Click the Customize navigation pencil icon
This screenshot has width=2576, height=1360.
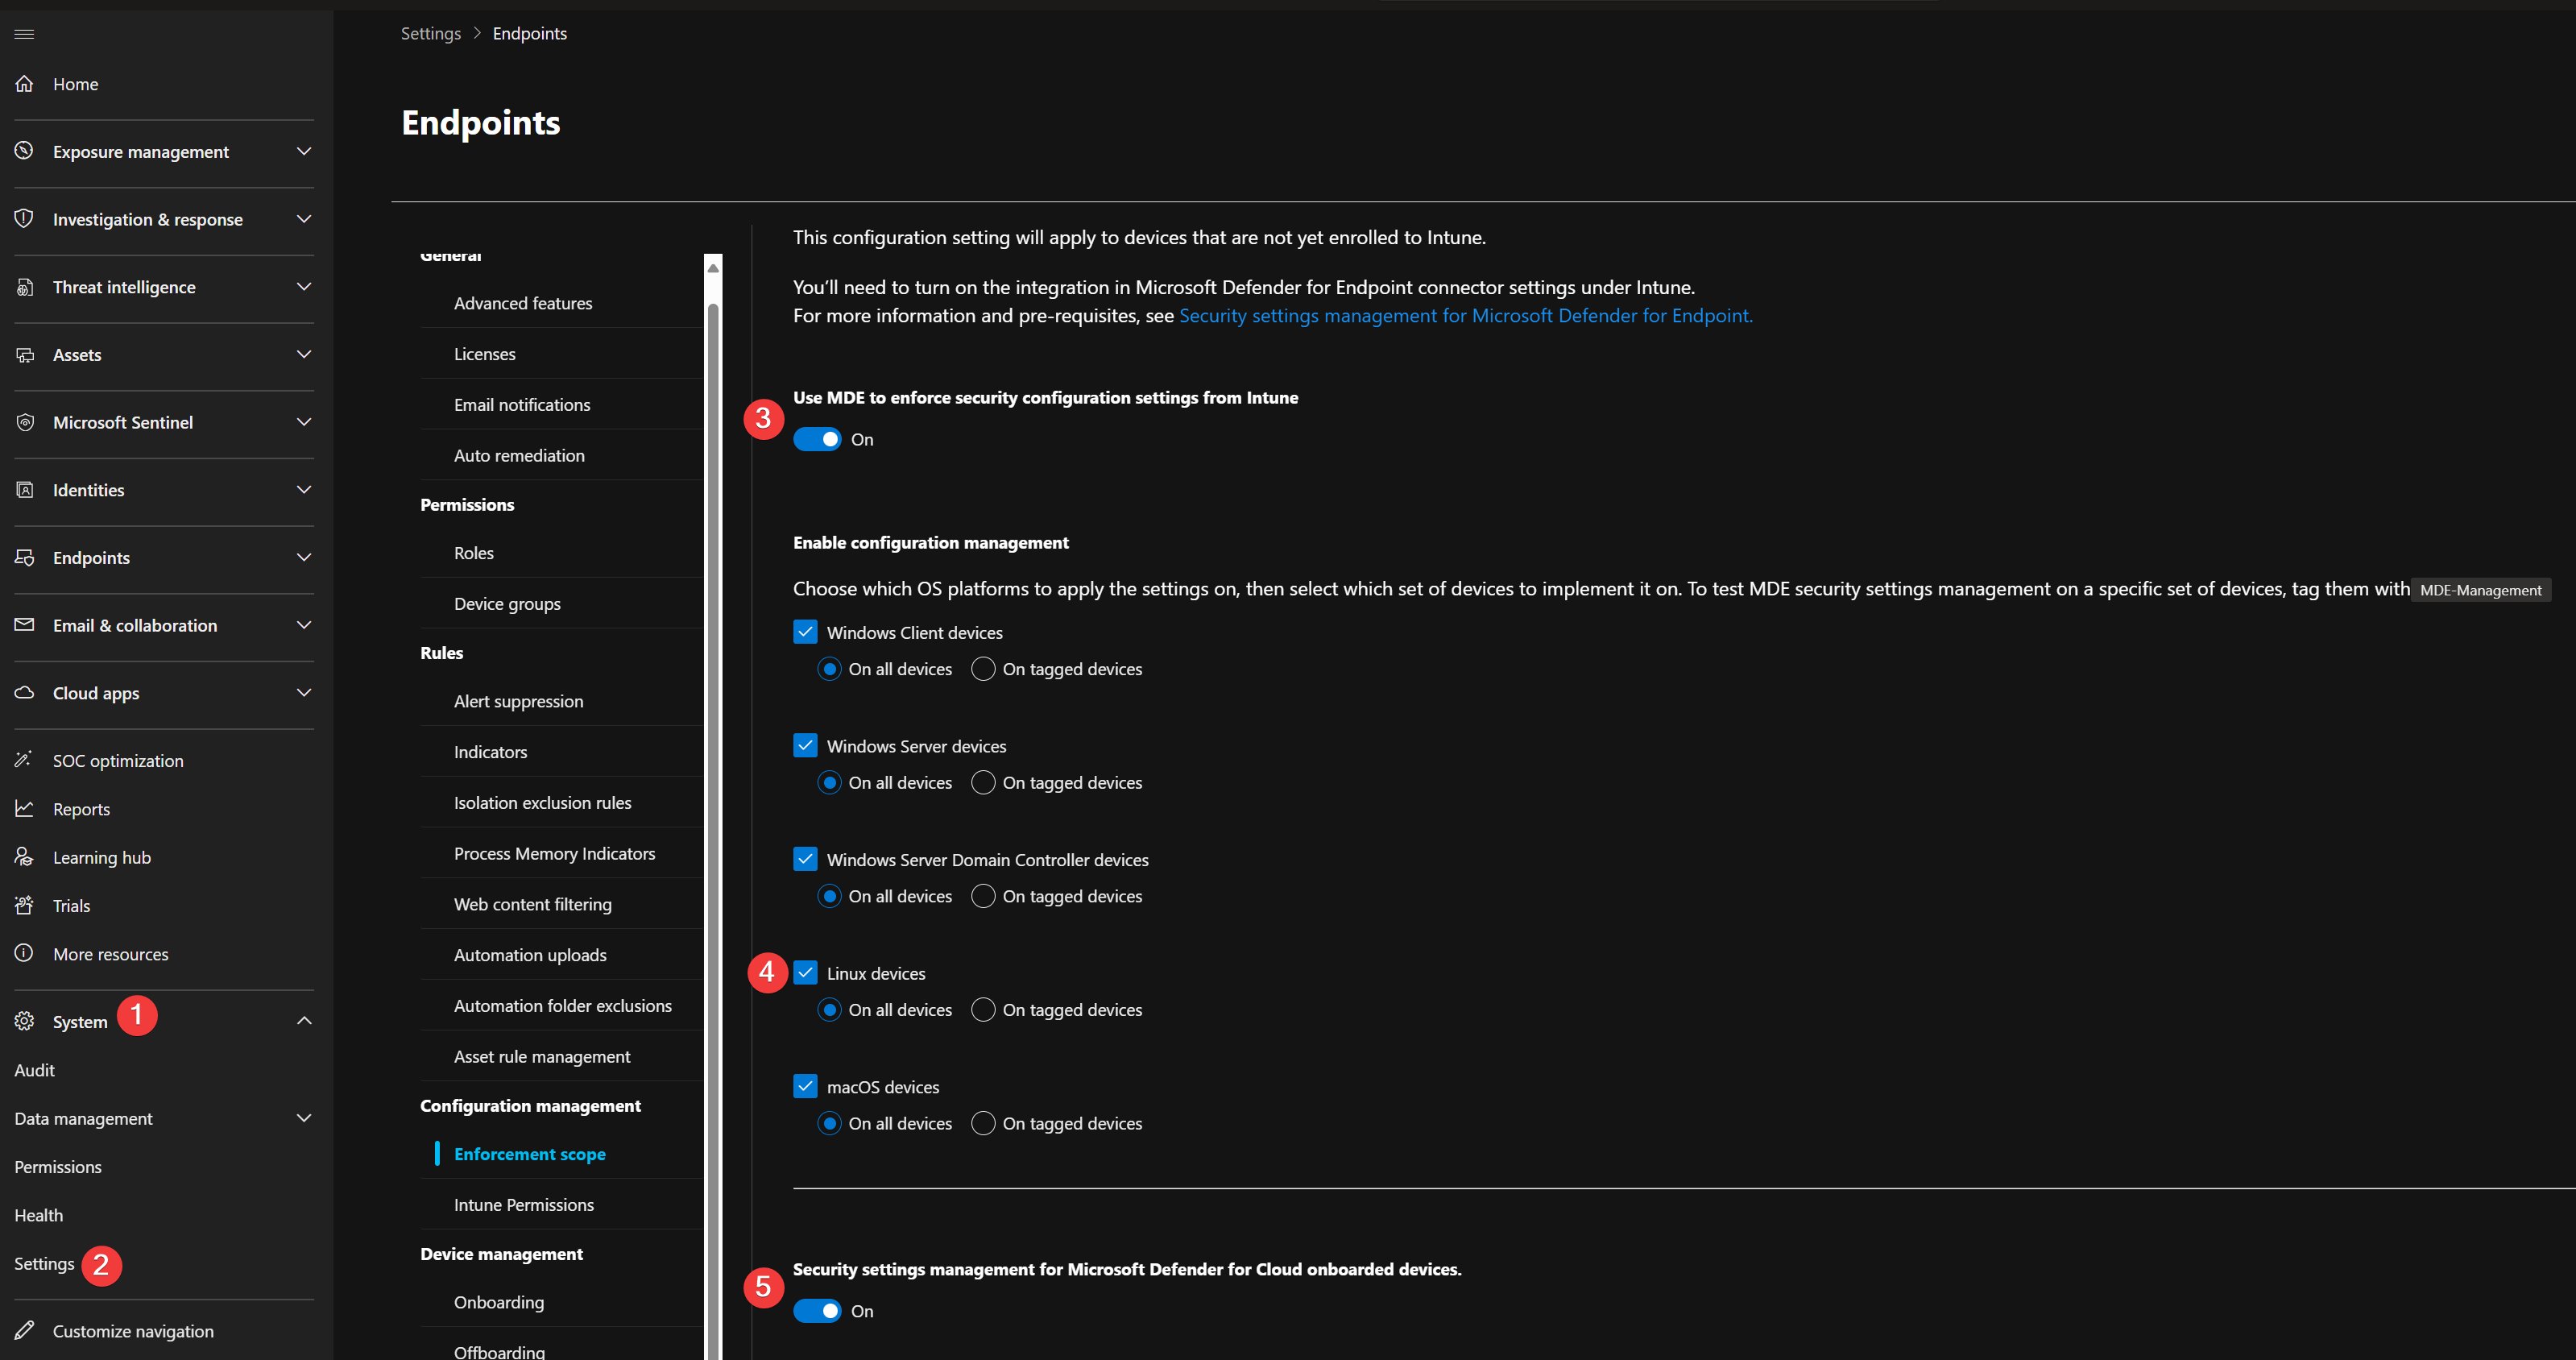tap(24, 1331)
